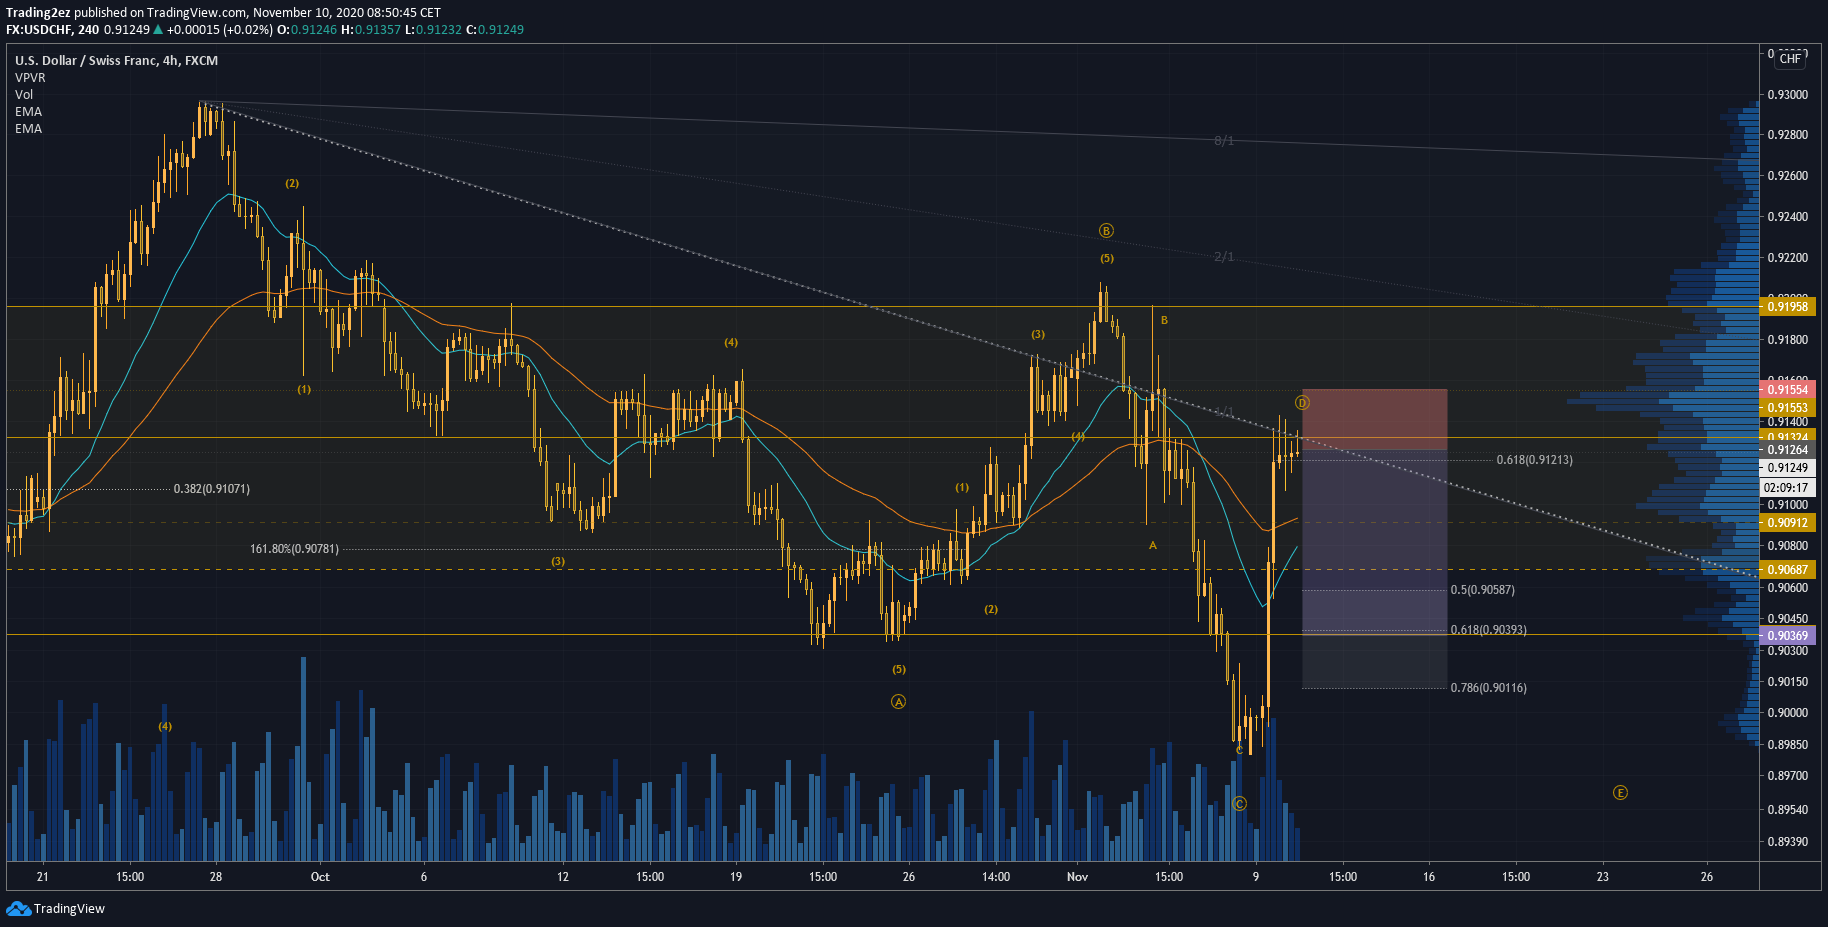Select the circled B wave label
The width and height of the screenshot is (1828, 927).
(1106, 231)
